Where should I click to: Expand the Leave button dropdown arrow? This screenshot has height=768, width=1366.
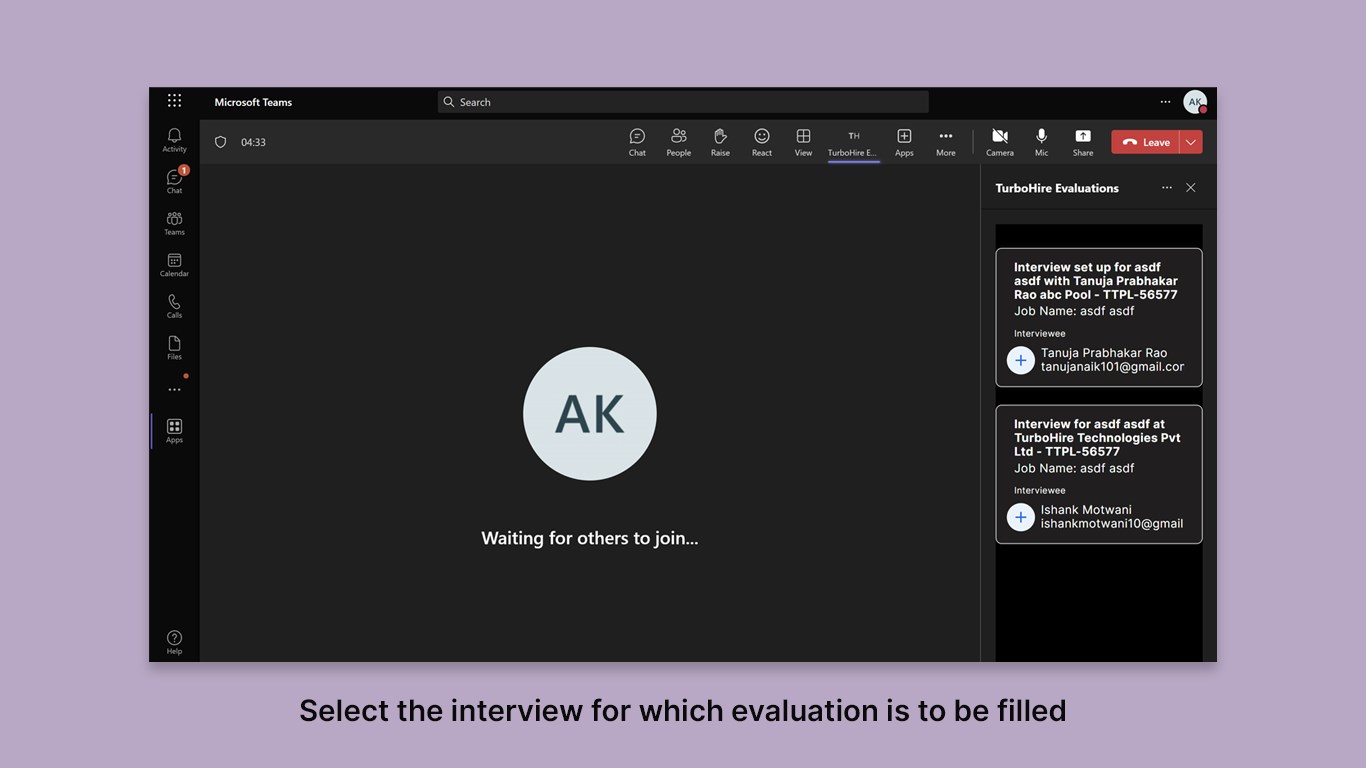pyautogui.click(x=1191, y=142)
